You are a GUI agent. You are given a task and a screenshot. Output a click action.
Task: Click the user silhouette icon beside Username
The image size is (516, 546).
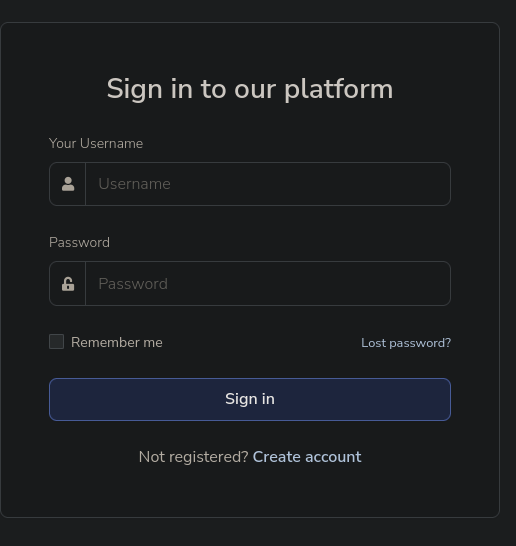point(68,184)
